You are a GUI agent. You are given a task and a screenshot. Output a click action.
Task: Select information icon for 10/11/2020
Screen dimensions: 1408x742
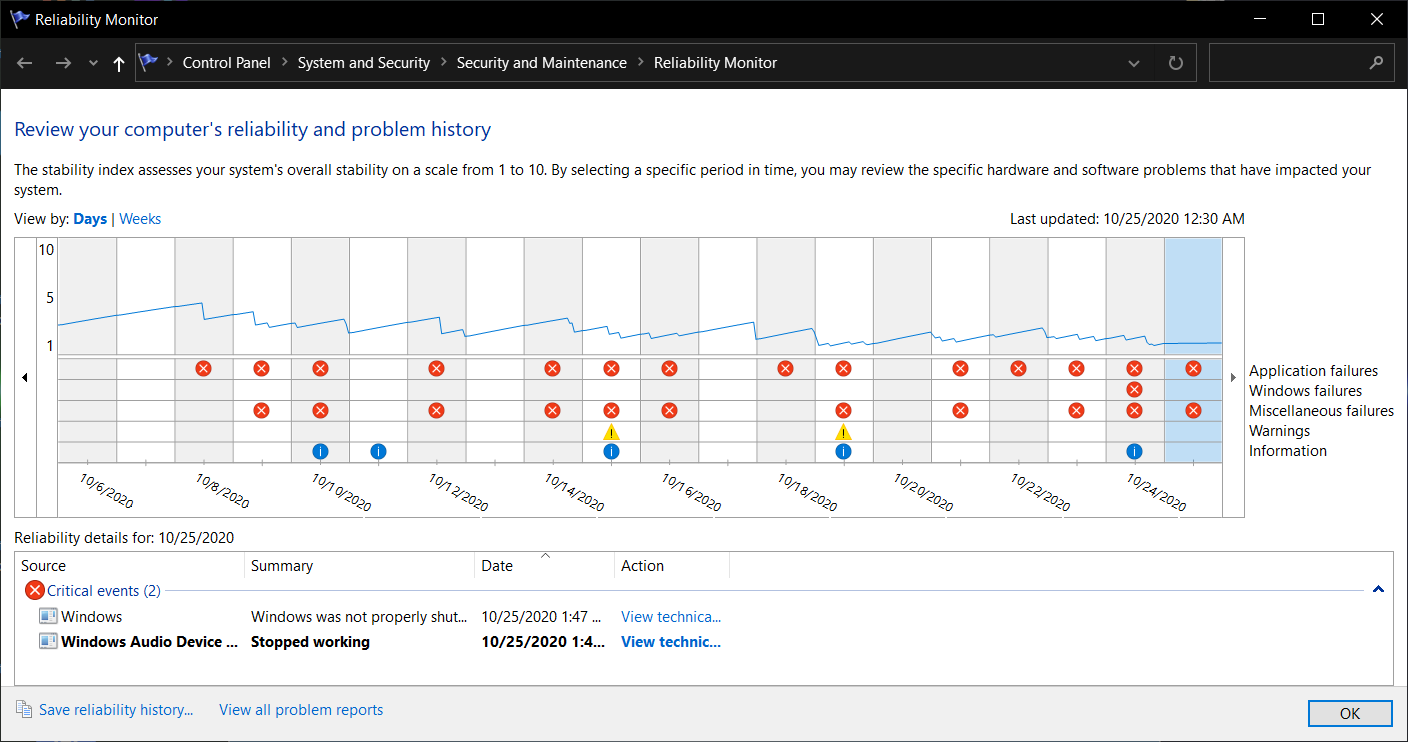pyautogui.click(x=378, y=451)
